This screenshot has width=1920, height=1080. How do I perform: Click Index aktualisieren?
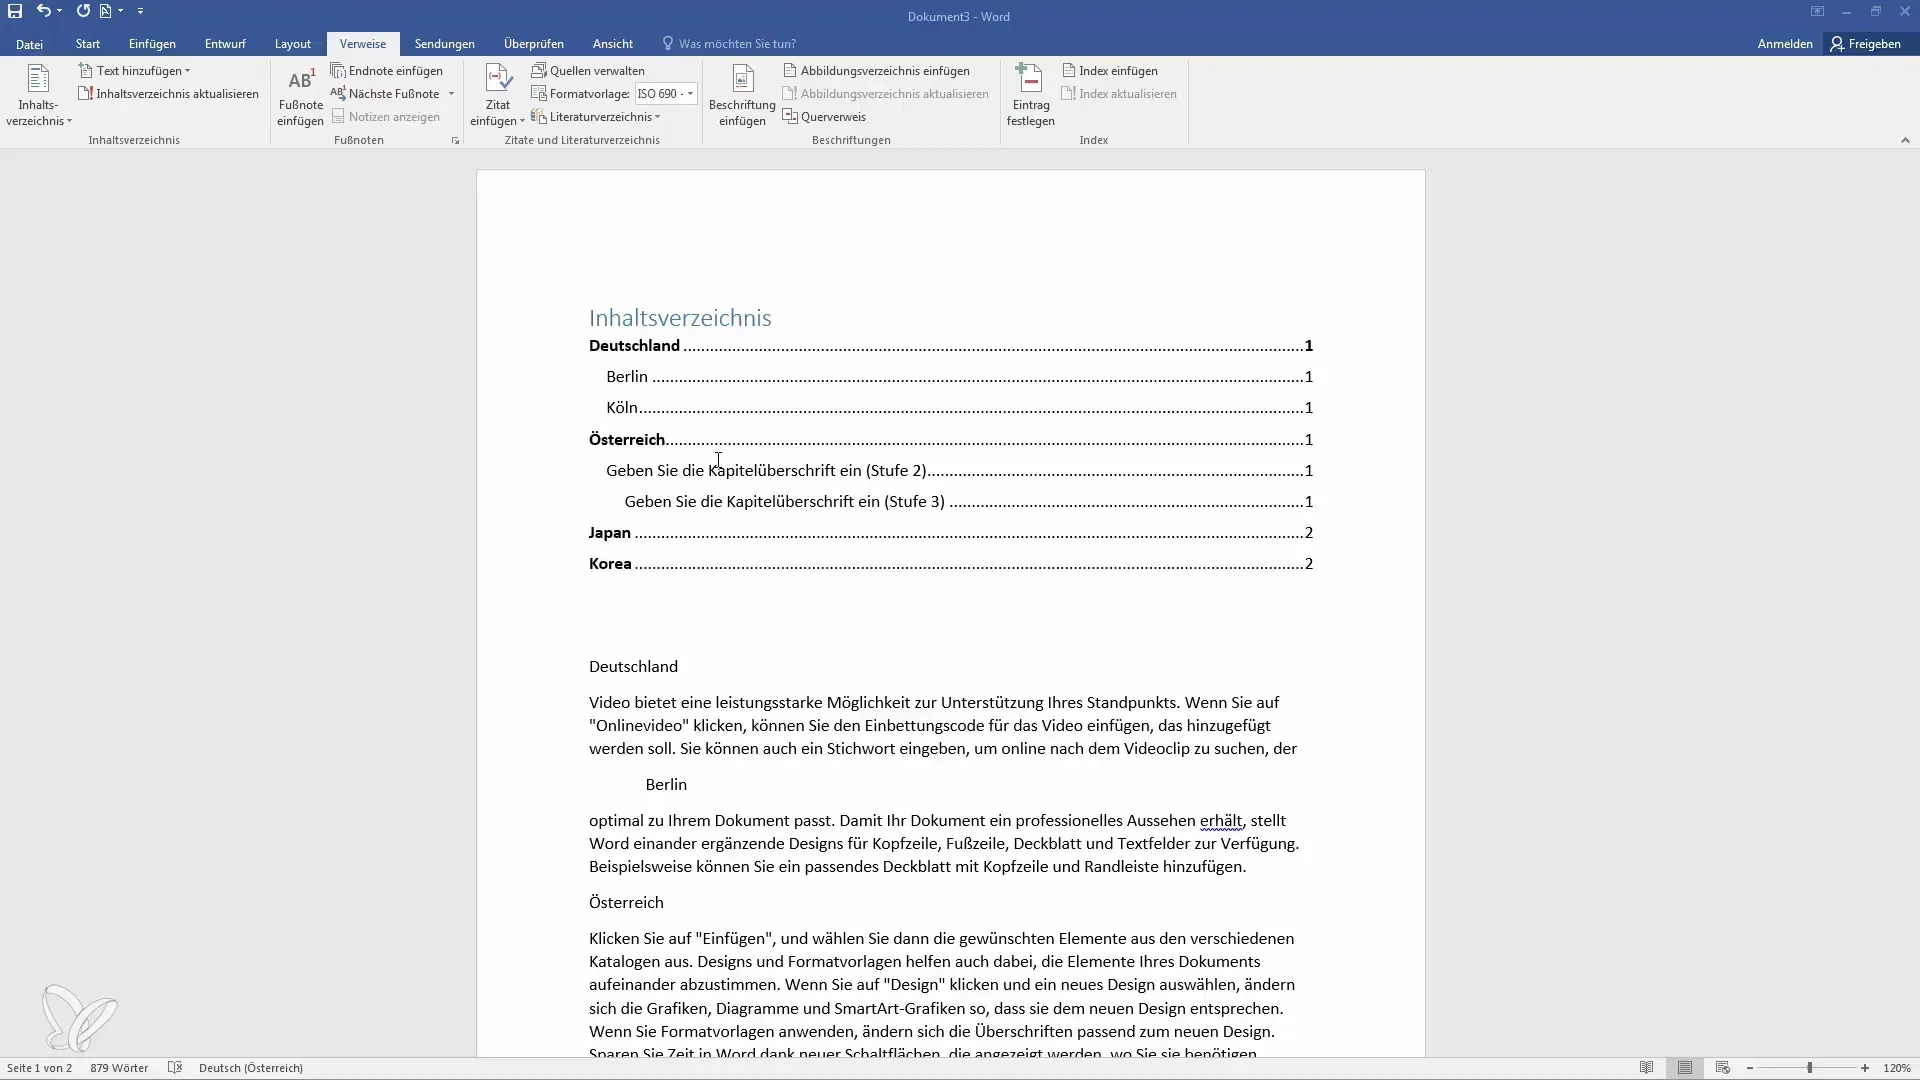pyautogui.click(x=1119, y=94)
